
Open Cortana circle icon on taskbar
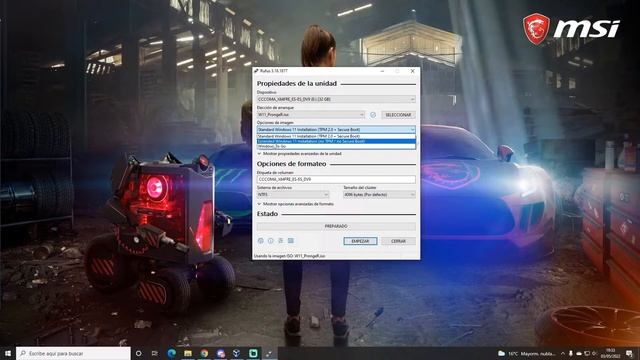coord(139,353)
